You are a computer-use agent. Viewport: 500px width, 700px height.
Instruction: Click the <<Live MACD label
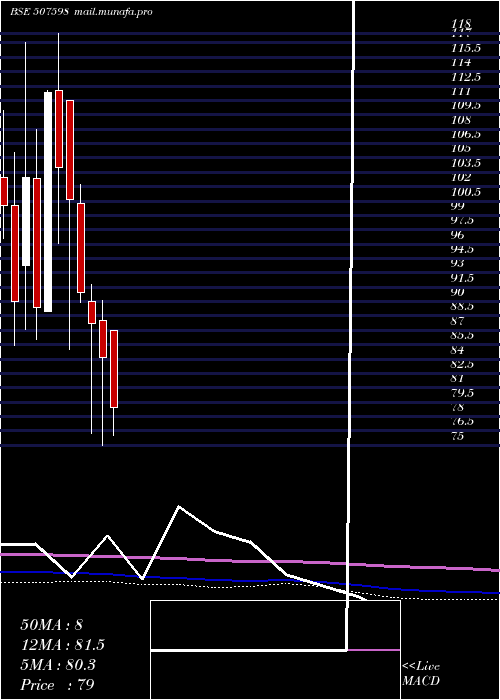(x=421, y=674)
